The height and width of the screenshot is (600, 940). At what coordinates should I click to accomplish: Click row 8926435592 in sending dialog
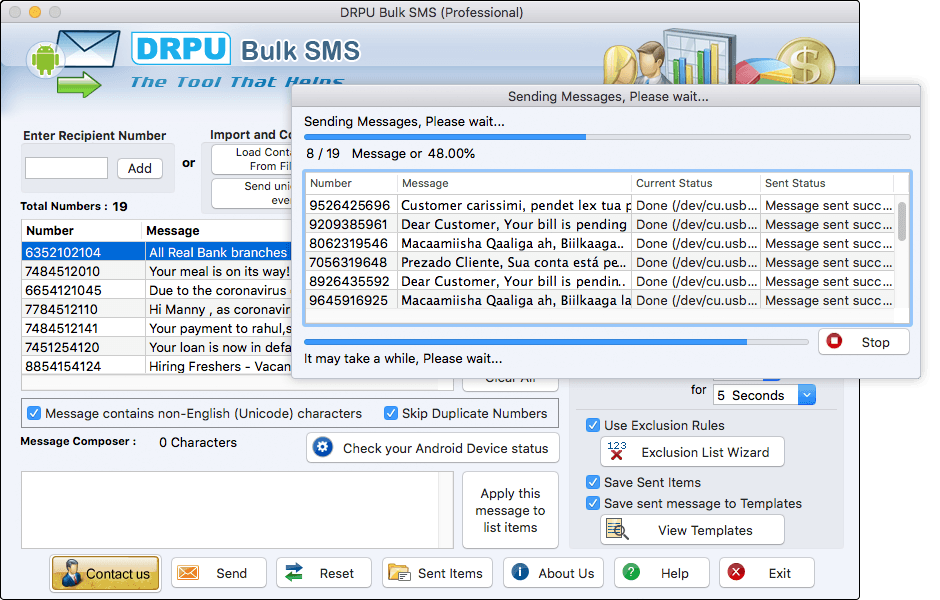point(601,281)
